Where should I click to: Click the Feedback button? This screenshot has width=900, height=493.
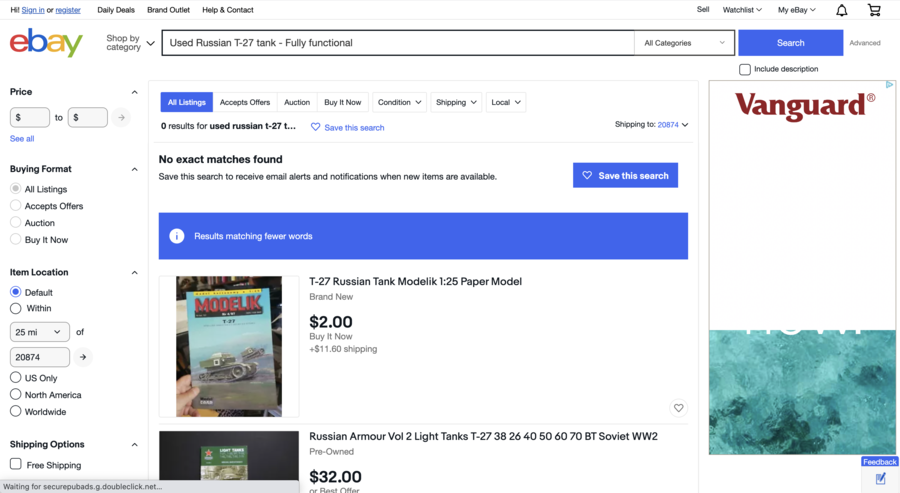[879, 462]
